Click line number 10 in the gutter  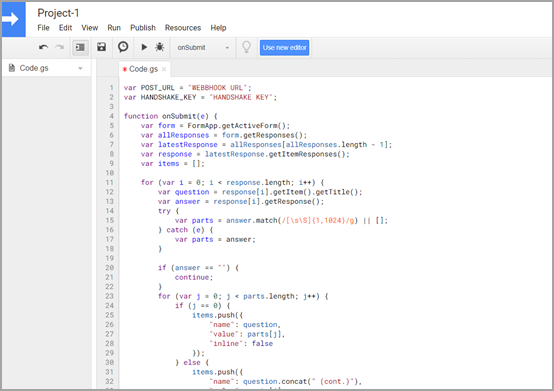pyautogui.click(x=110, y=173)
